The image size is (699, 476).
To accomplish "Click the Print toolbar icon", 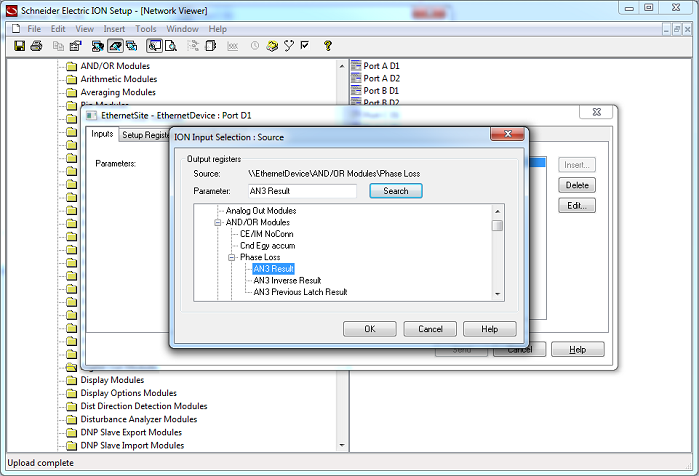I will pyautogui.click(x=37, y=45).
